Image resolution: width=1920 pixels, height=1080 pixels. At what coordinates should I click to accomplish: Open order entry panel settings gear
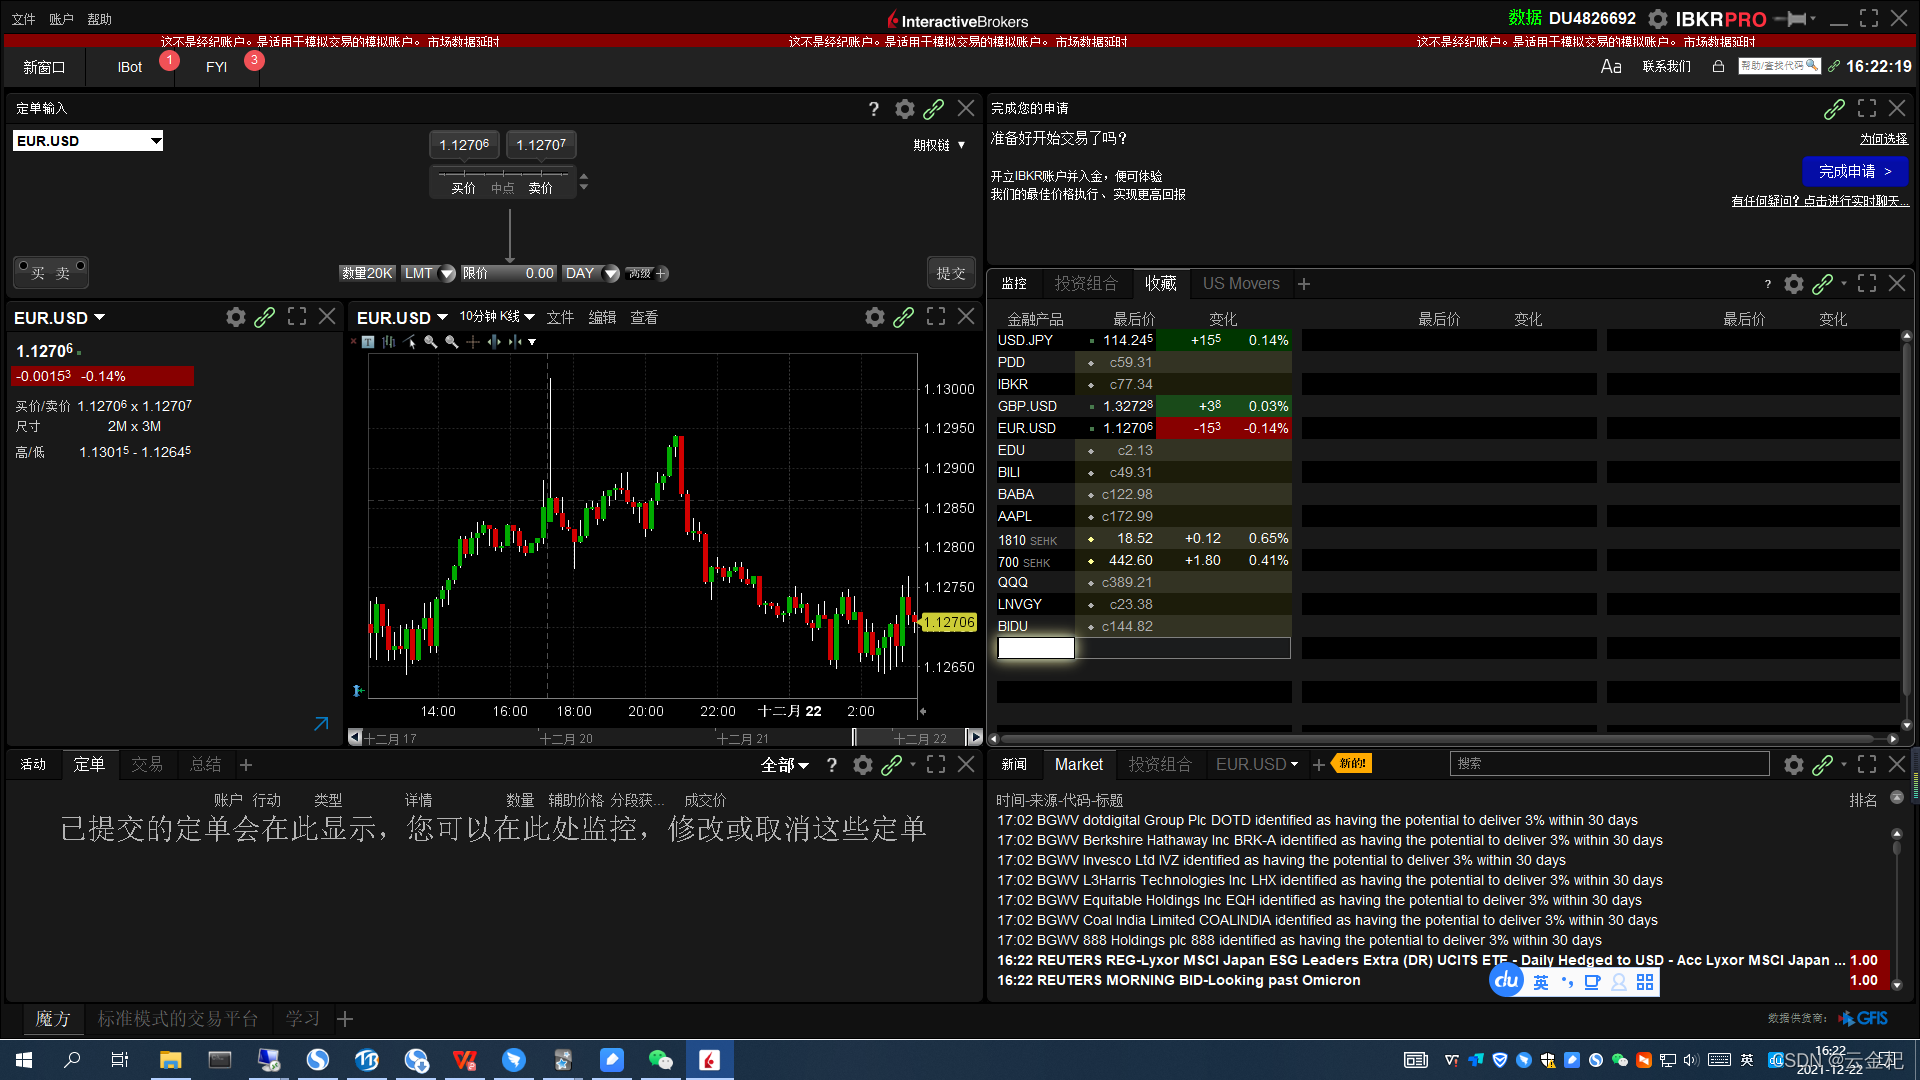point(904,109)
